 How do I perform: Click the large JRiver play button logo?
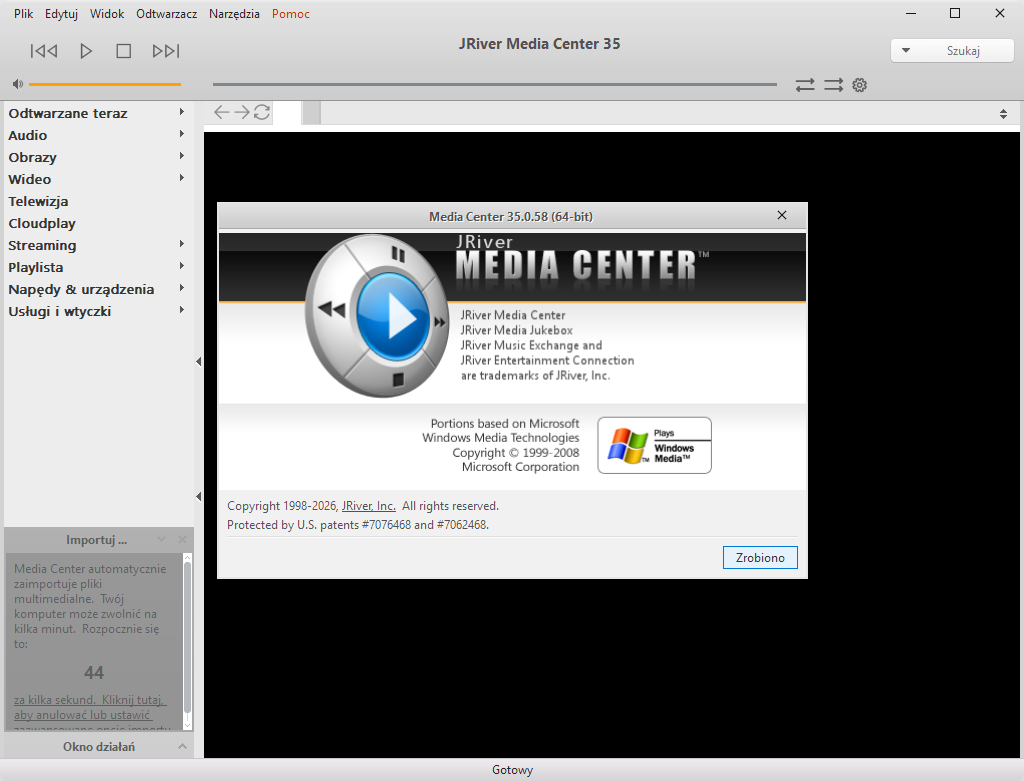click(392, 317)
